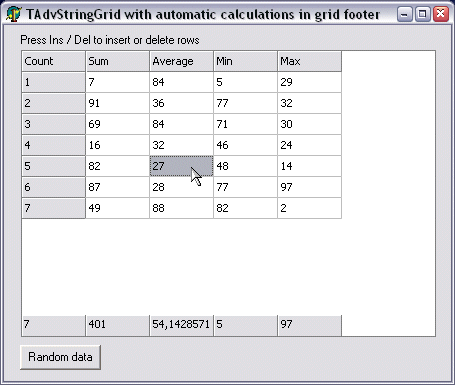
Task: Select Min cell with value 48
Action: (245, 166)
